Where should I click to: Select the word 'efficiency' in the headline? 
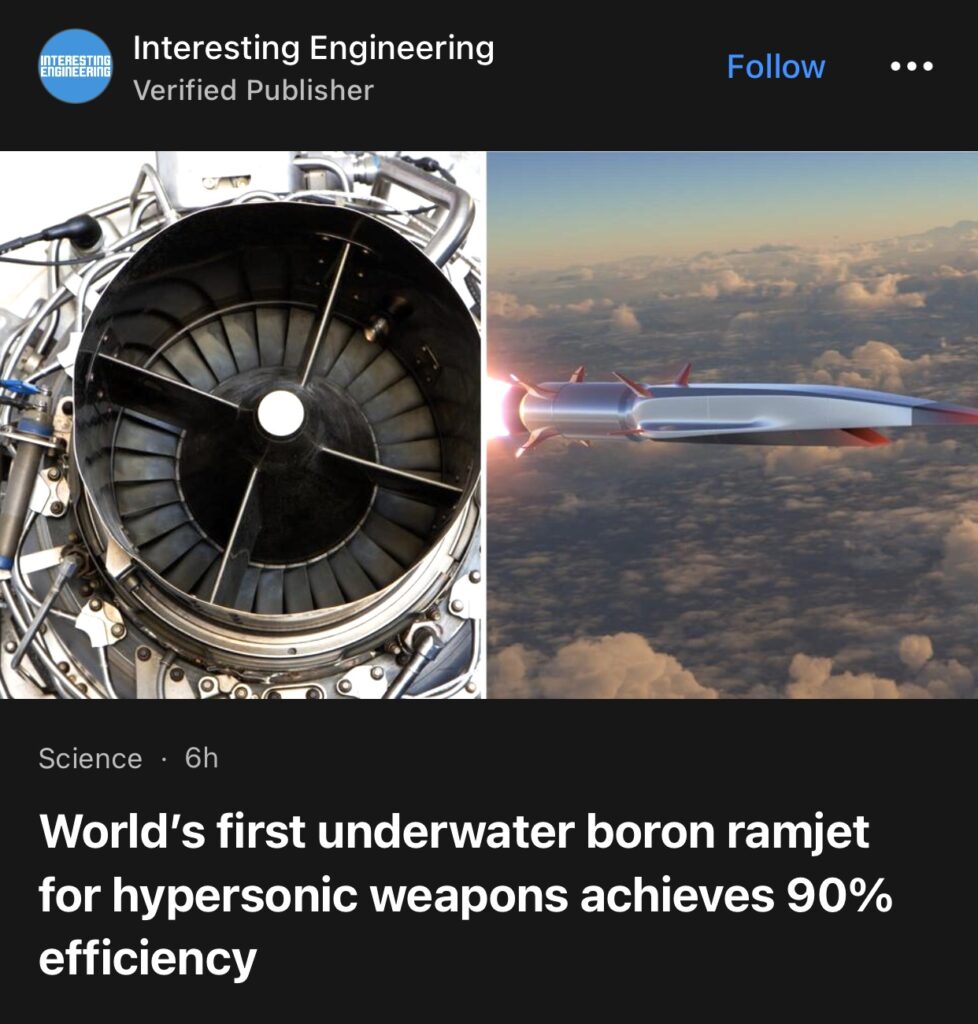click(148, 958)
